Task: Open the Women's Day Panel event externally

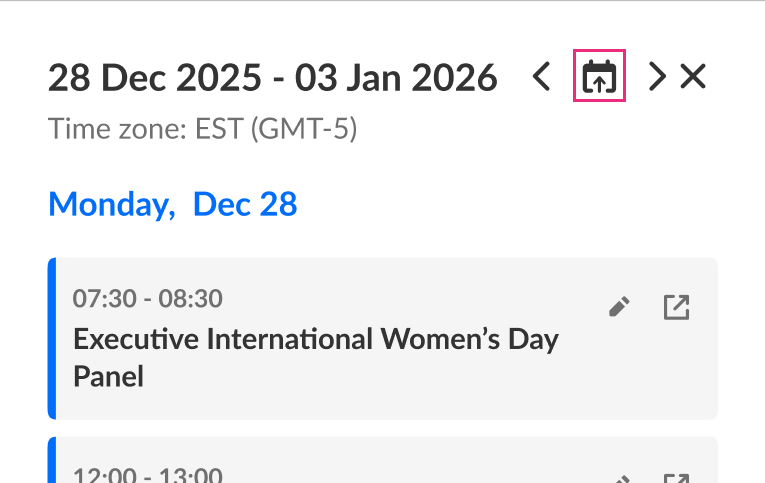Action: (x=677, y=308)
